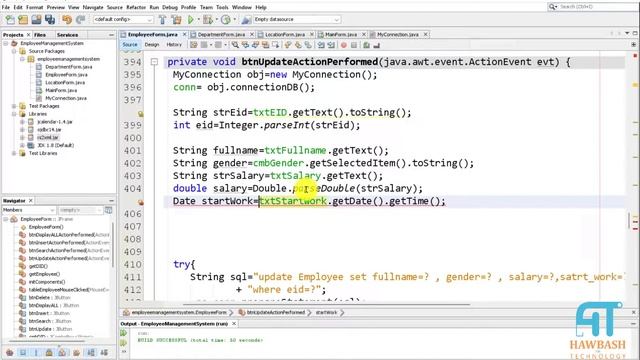Click the red Start Macro Recording icon
This screenshot has width=640, height=360.
tap(344, 45)
